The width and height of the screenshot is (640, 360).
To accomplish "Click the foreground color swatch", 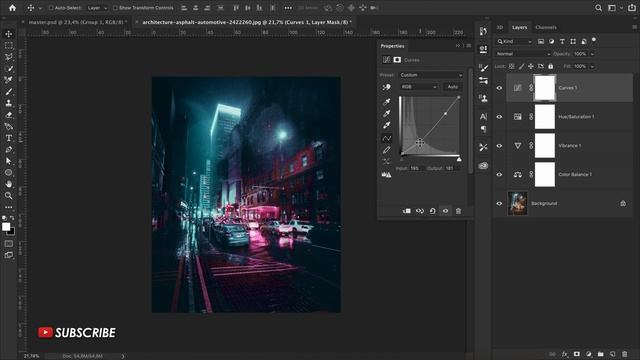I will [6, 227].
